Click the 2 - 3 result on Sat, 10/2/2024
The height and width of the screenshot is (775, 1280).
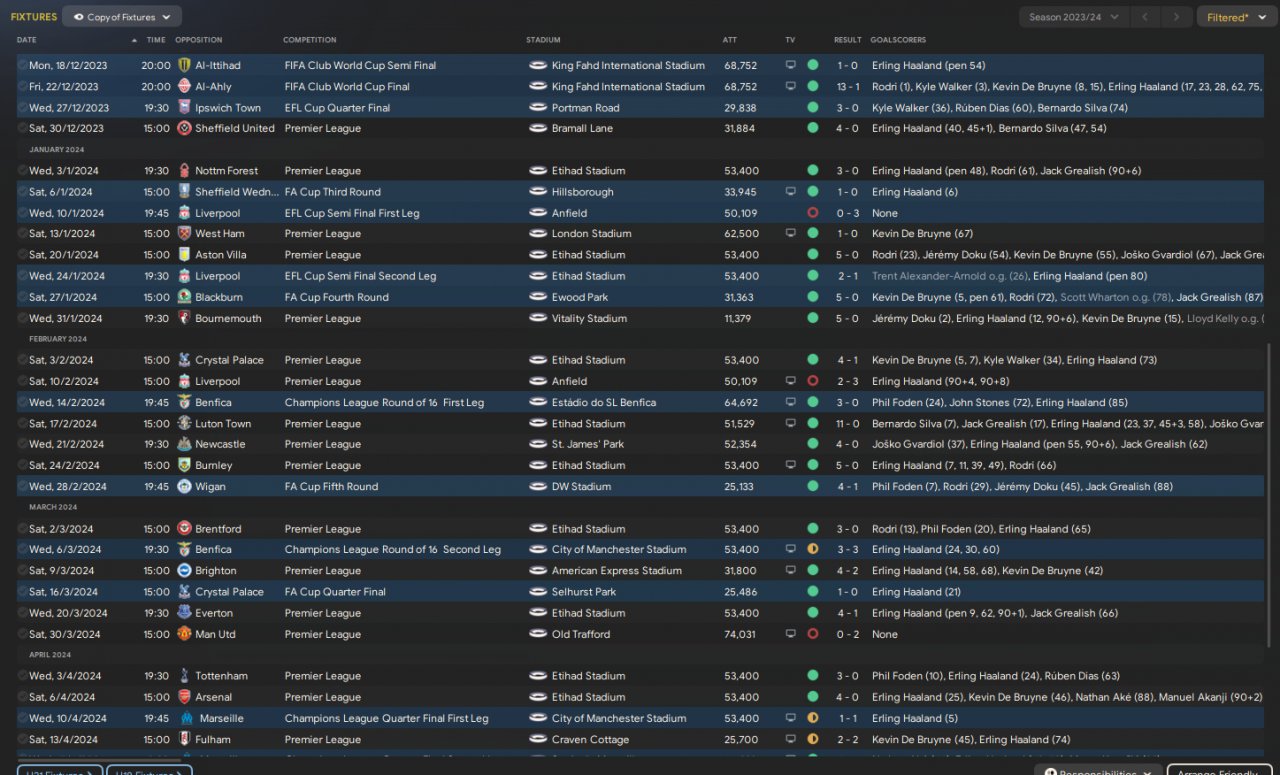tap(847, 381)
